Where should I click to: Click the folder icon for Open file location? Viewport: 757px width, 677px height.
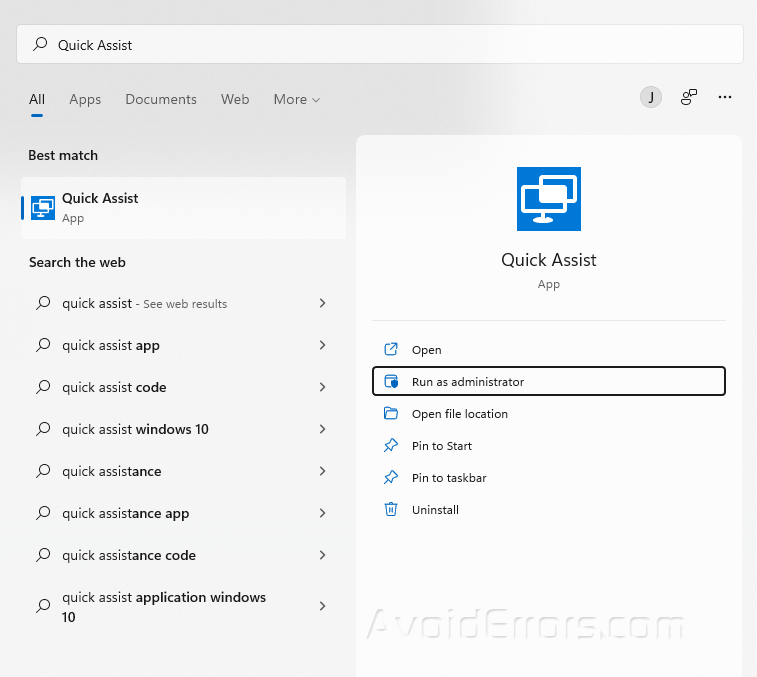(391, 413)
